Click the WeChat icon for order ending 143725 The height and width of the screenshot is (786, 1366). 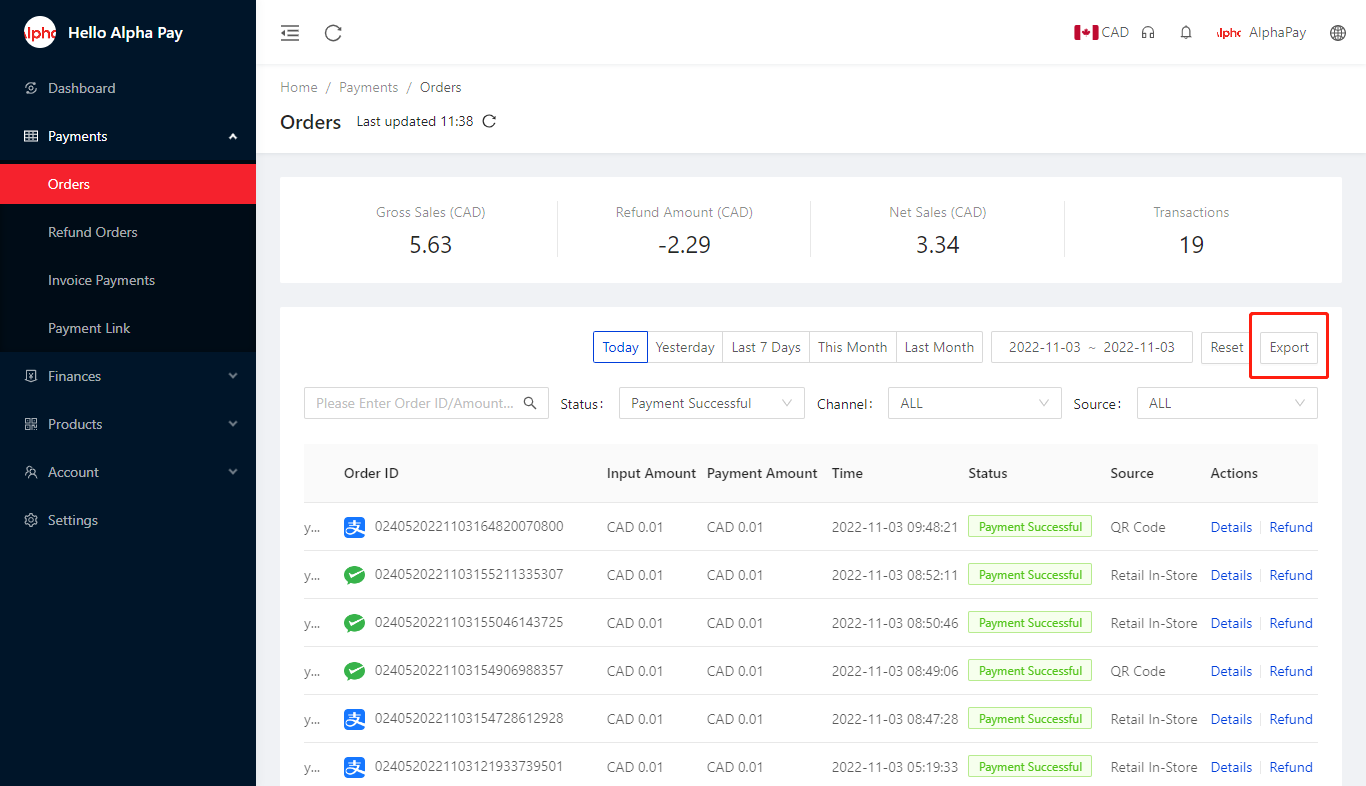355,623
